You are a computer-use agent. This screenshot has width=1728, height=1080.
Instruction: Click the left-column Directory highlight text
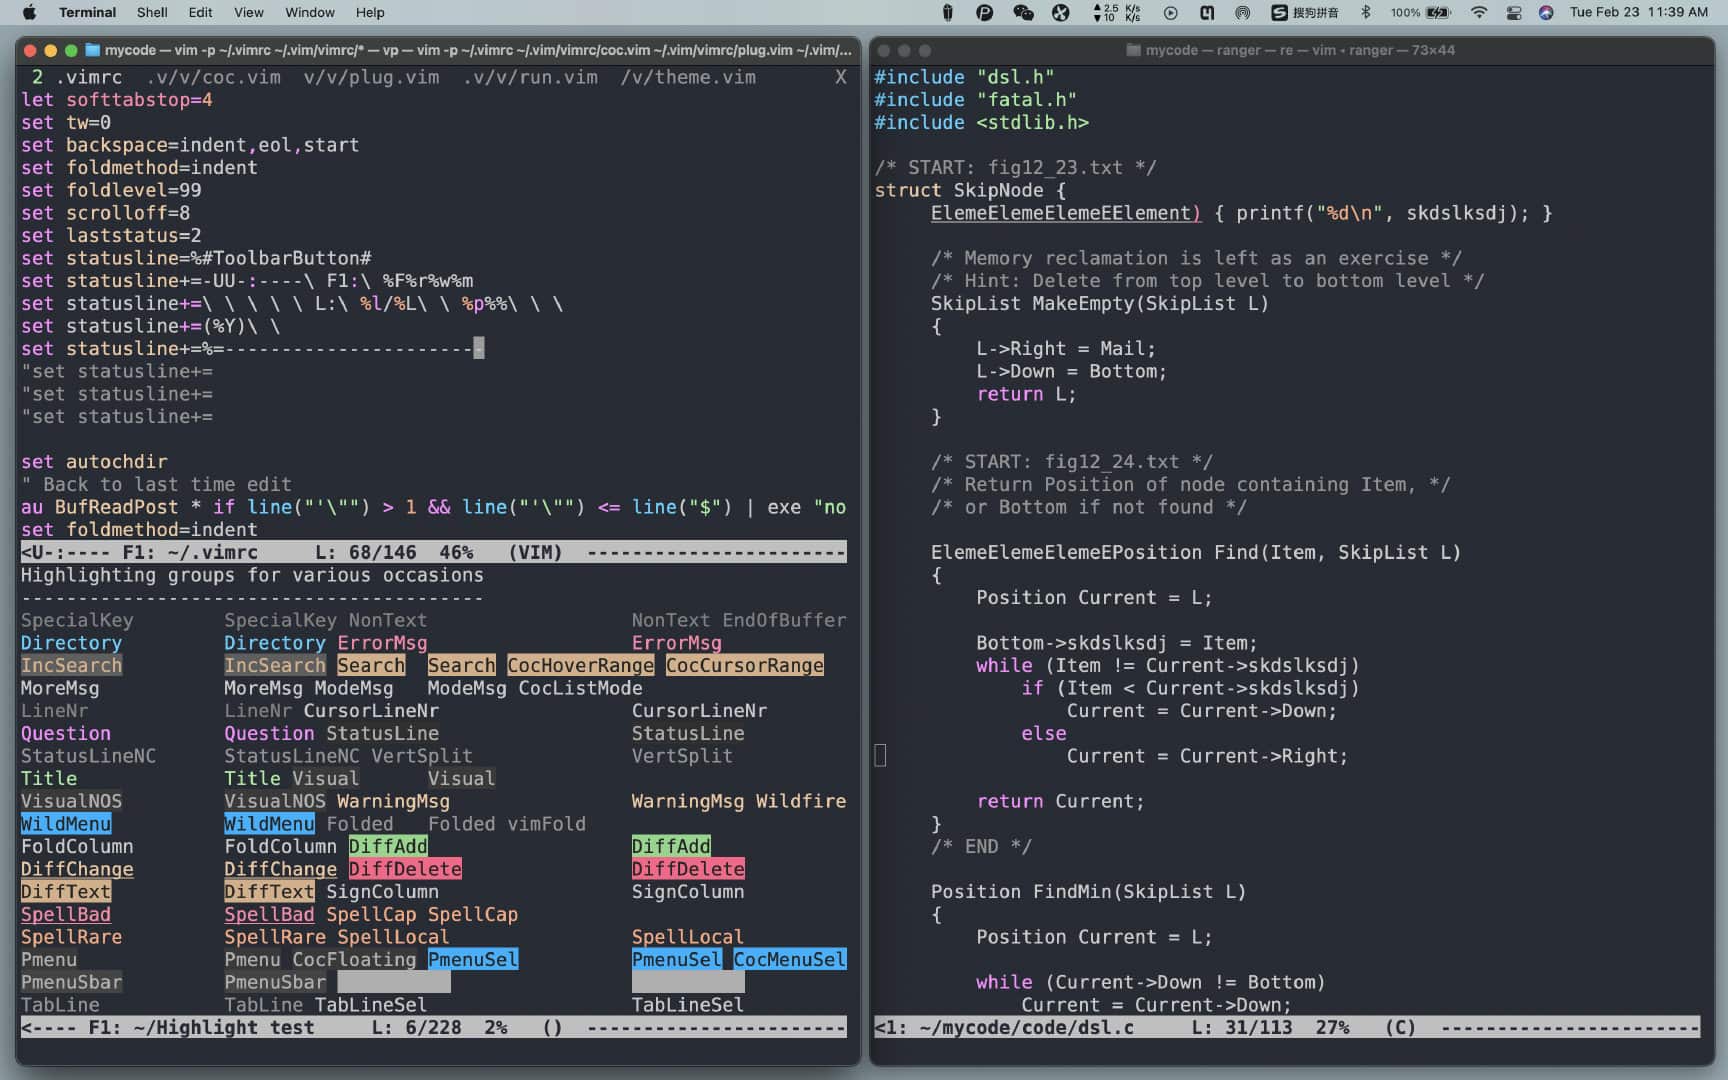[x=72, y=643]
